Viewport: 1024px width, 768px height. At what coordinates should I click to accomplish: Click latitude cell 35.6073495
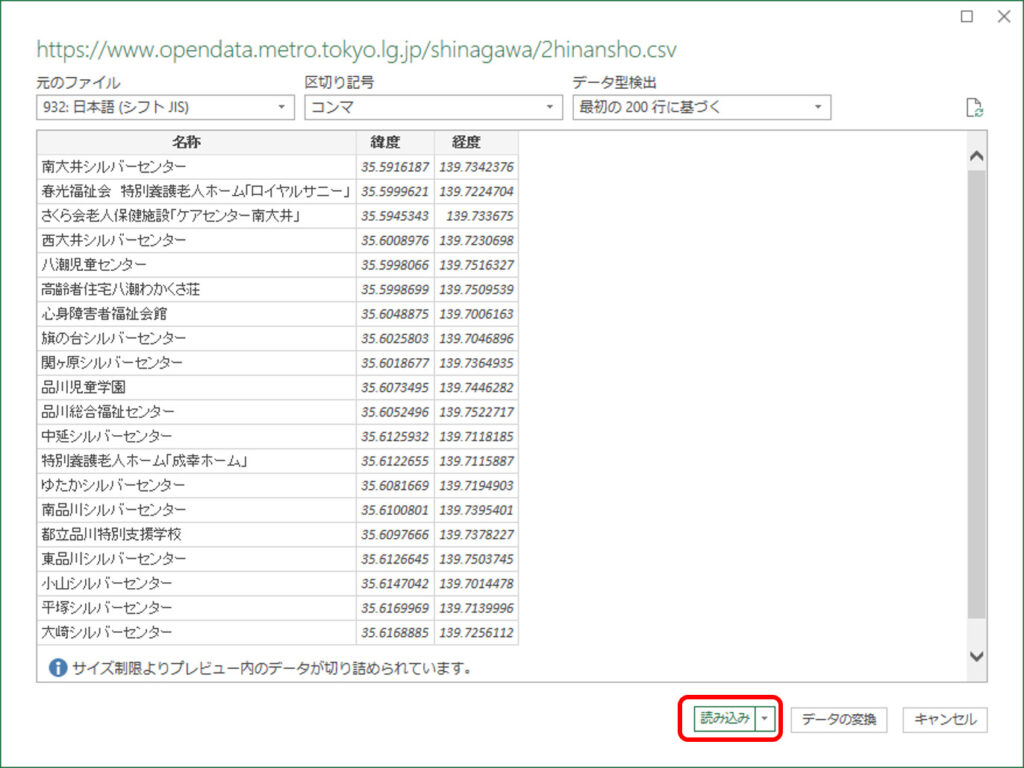pos(395,387)
